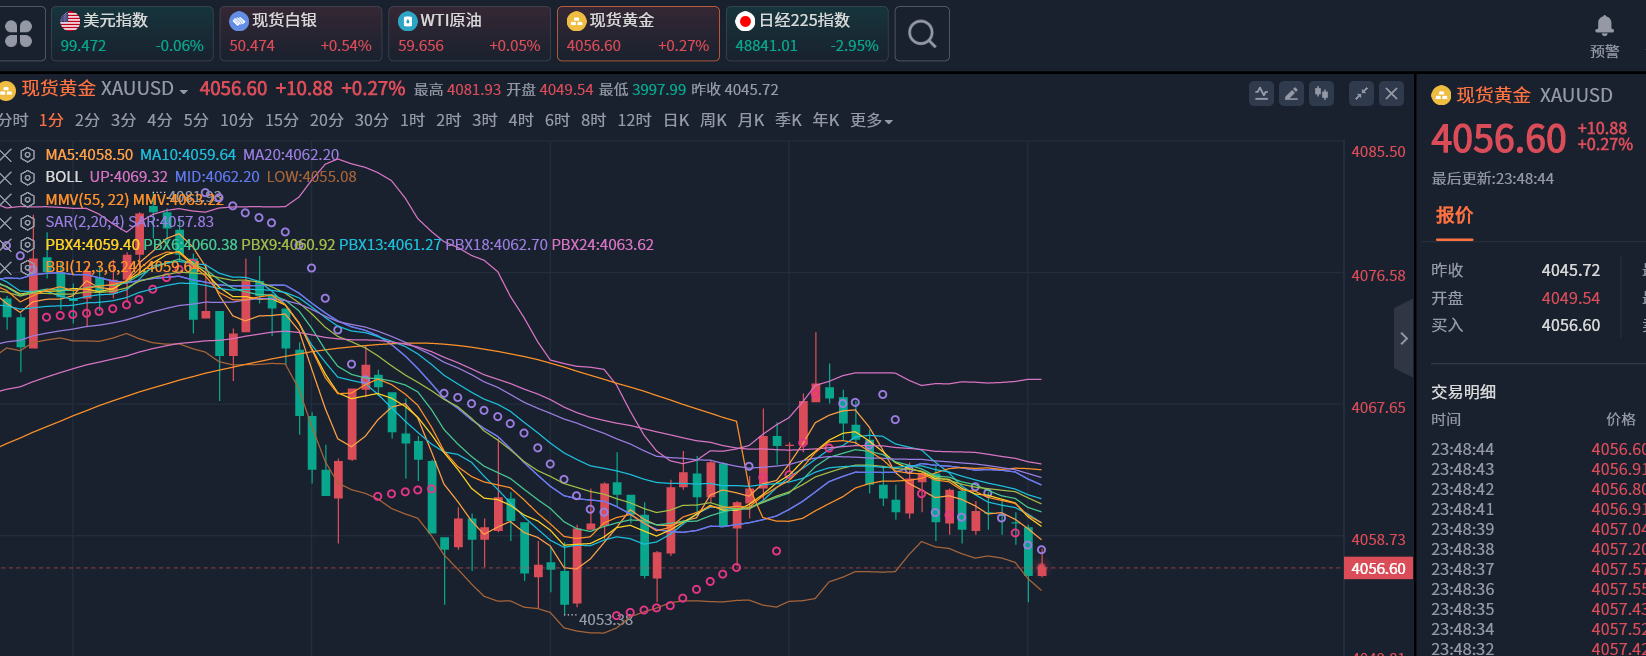This screenshot has width=1646, height=656.
Task: Switch chart type with candlestick icon
Action: point(1322,94)
